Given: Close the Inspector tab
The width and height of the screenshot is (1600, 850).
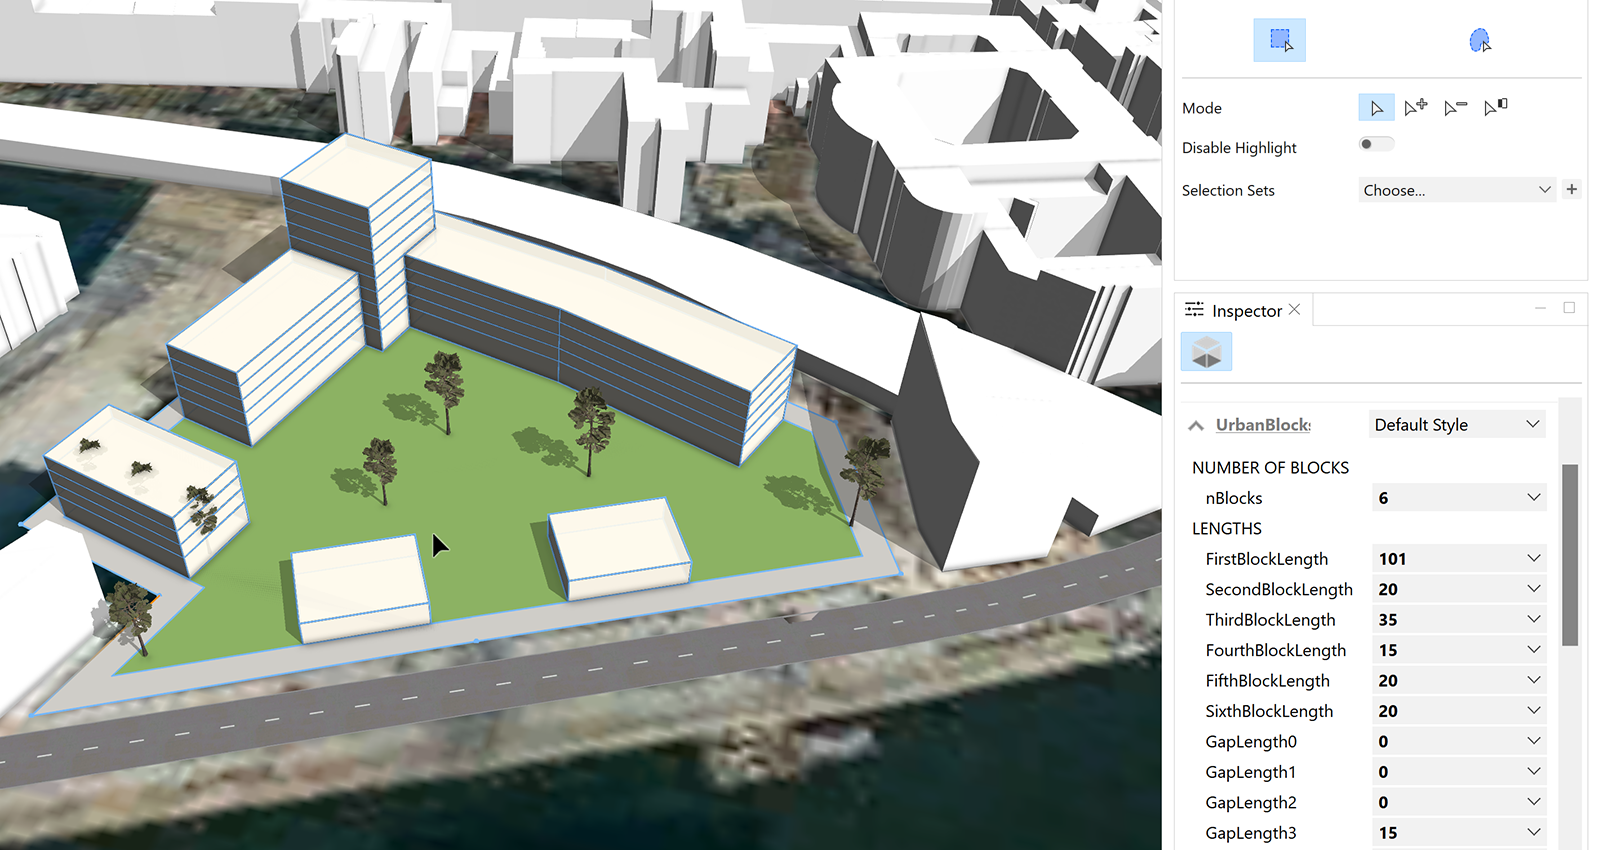Looking at the screenshot, I should [1295, 310].
